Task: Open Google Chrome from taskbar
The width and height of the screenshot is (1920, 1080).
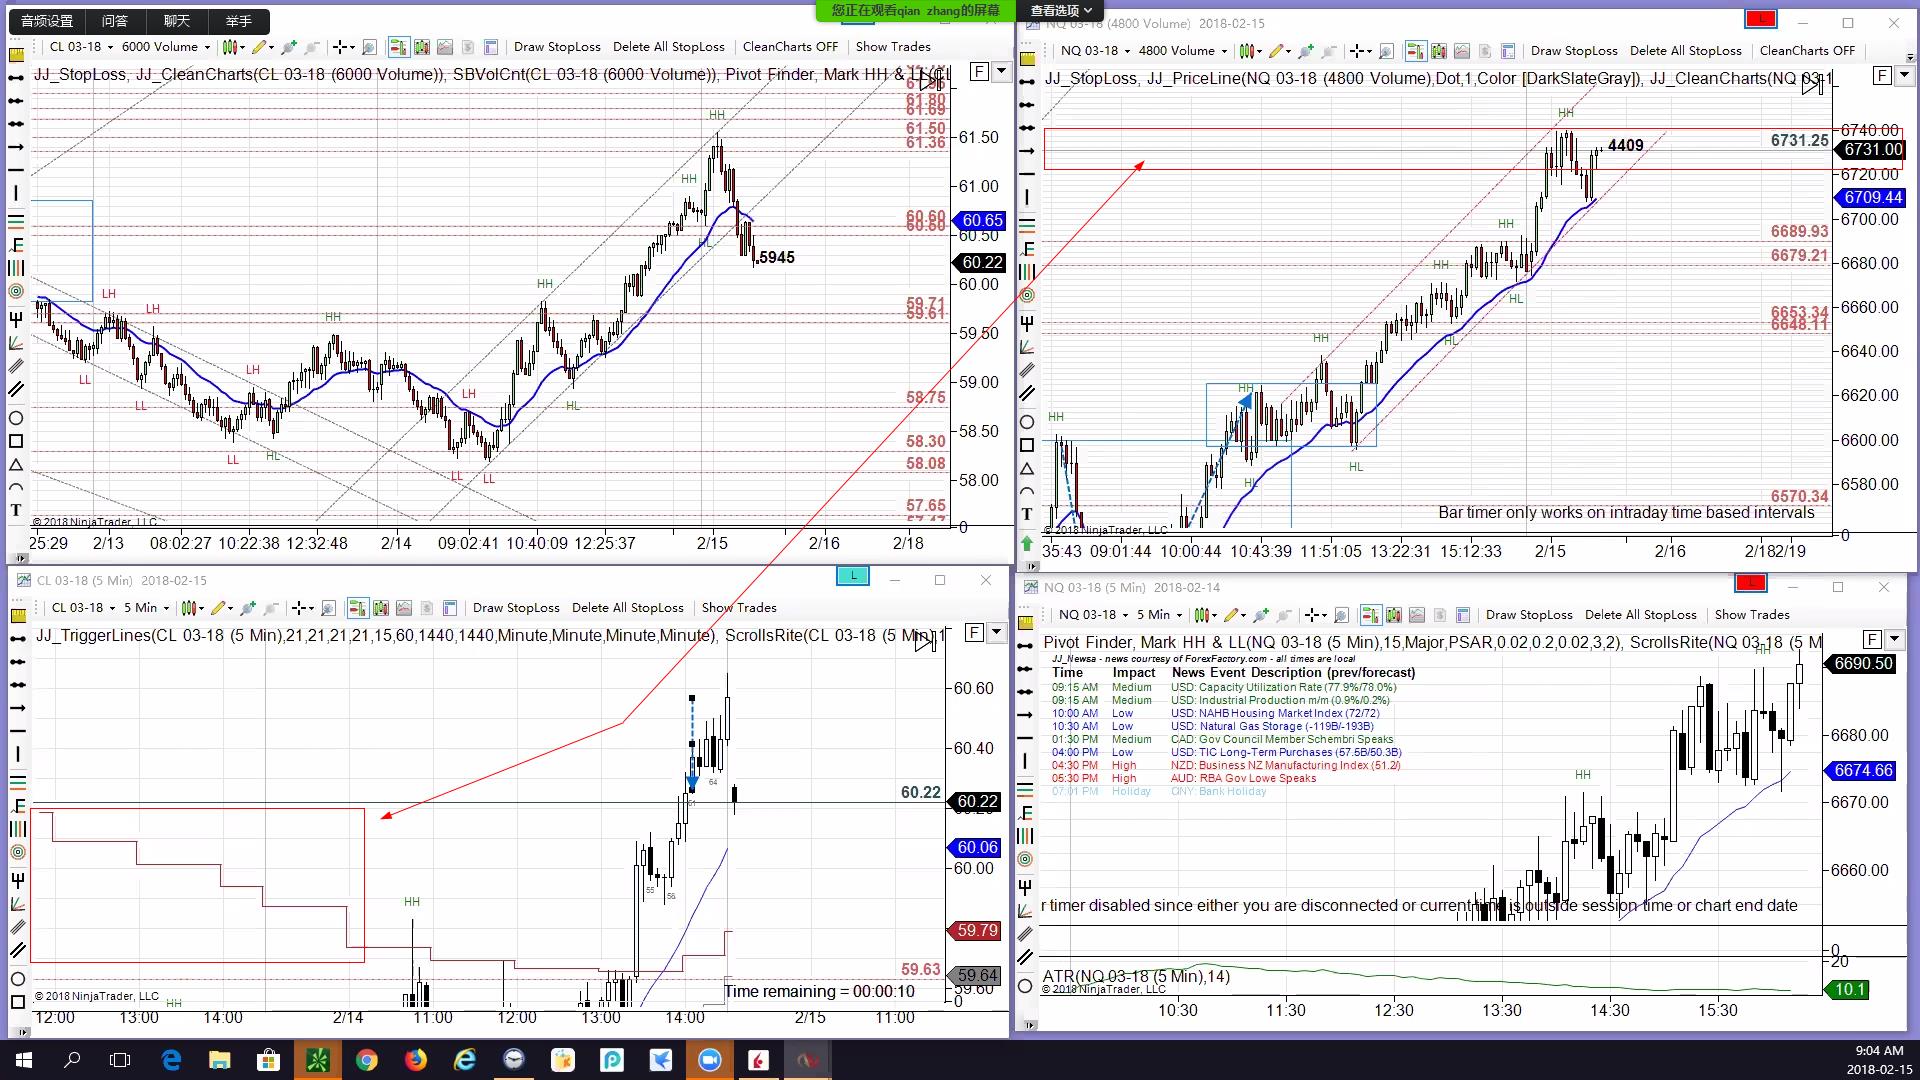Action: coord(367,1060)
